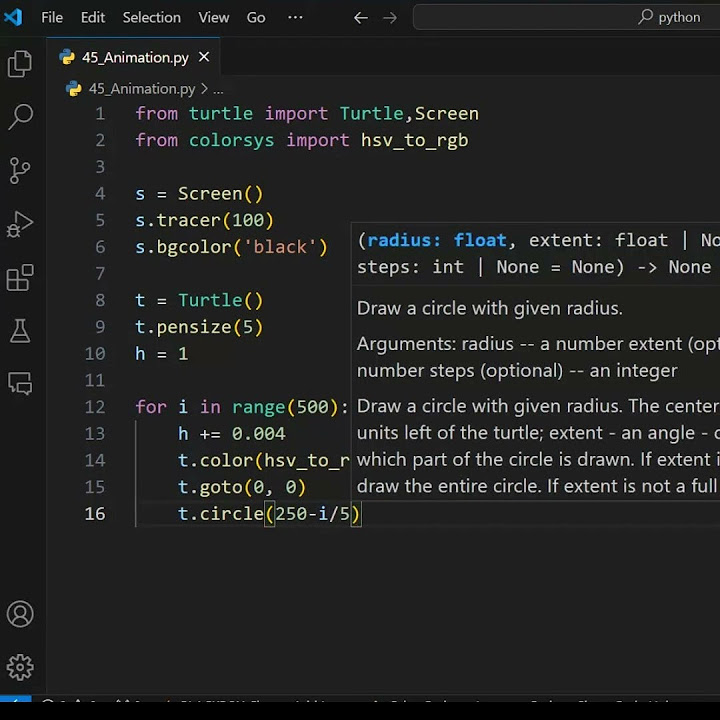Open the Accounts profile icon

[x=20, y=614]
